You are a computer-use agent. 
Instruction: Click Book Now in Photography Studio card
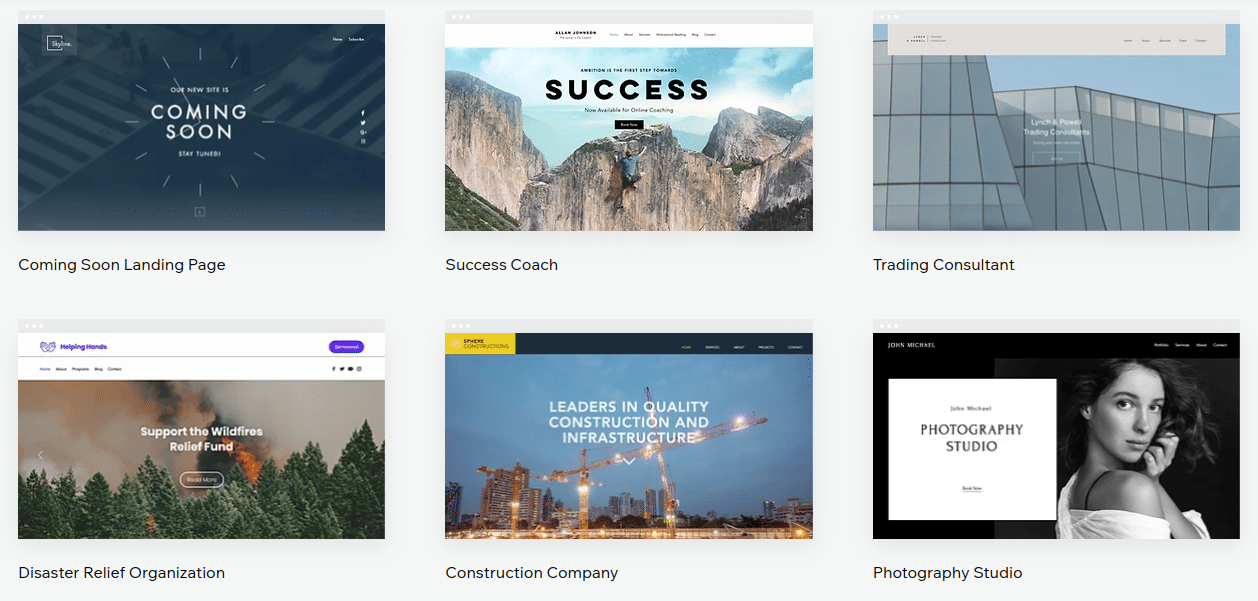coord(972,488)
